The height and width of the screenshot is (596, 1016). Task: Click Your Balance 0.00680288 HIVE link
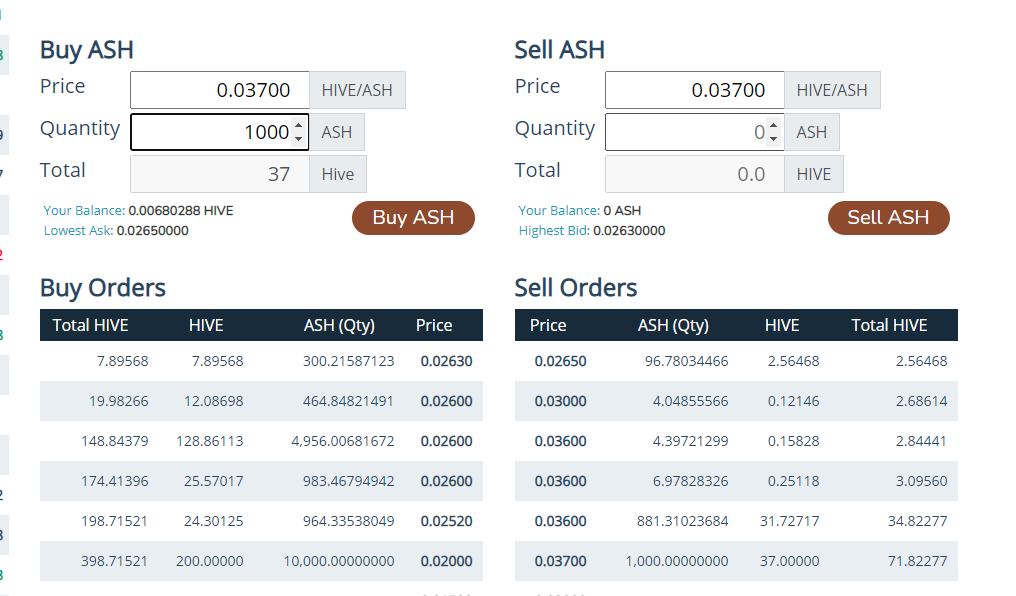(x=138, y=211)
